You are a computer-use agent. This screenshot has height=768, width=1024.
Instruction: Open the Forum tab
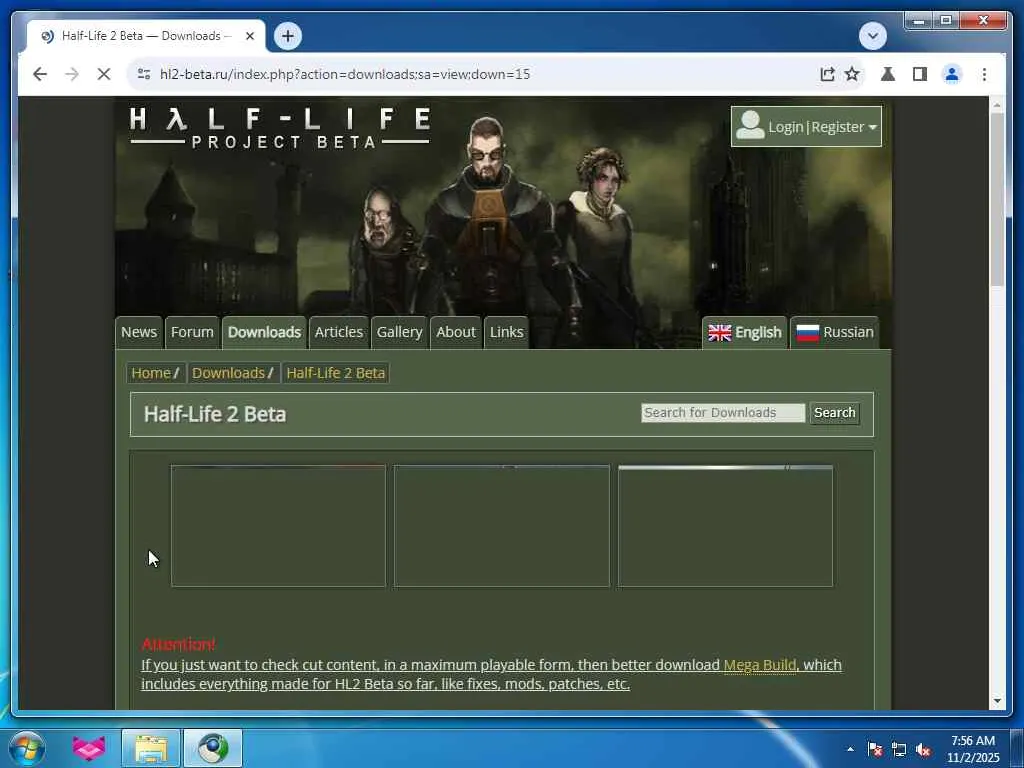[x=192, y=332]
